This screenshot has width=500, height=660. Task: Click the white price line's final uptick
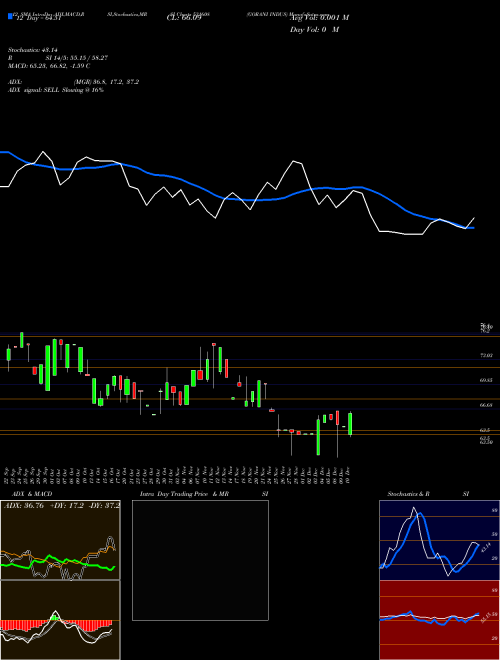point(470,223)
